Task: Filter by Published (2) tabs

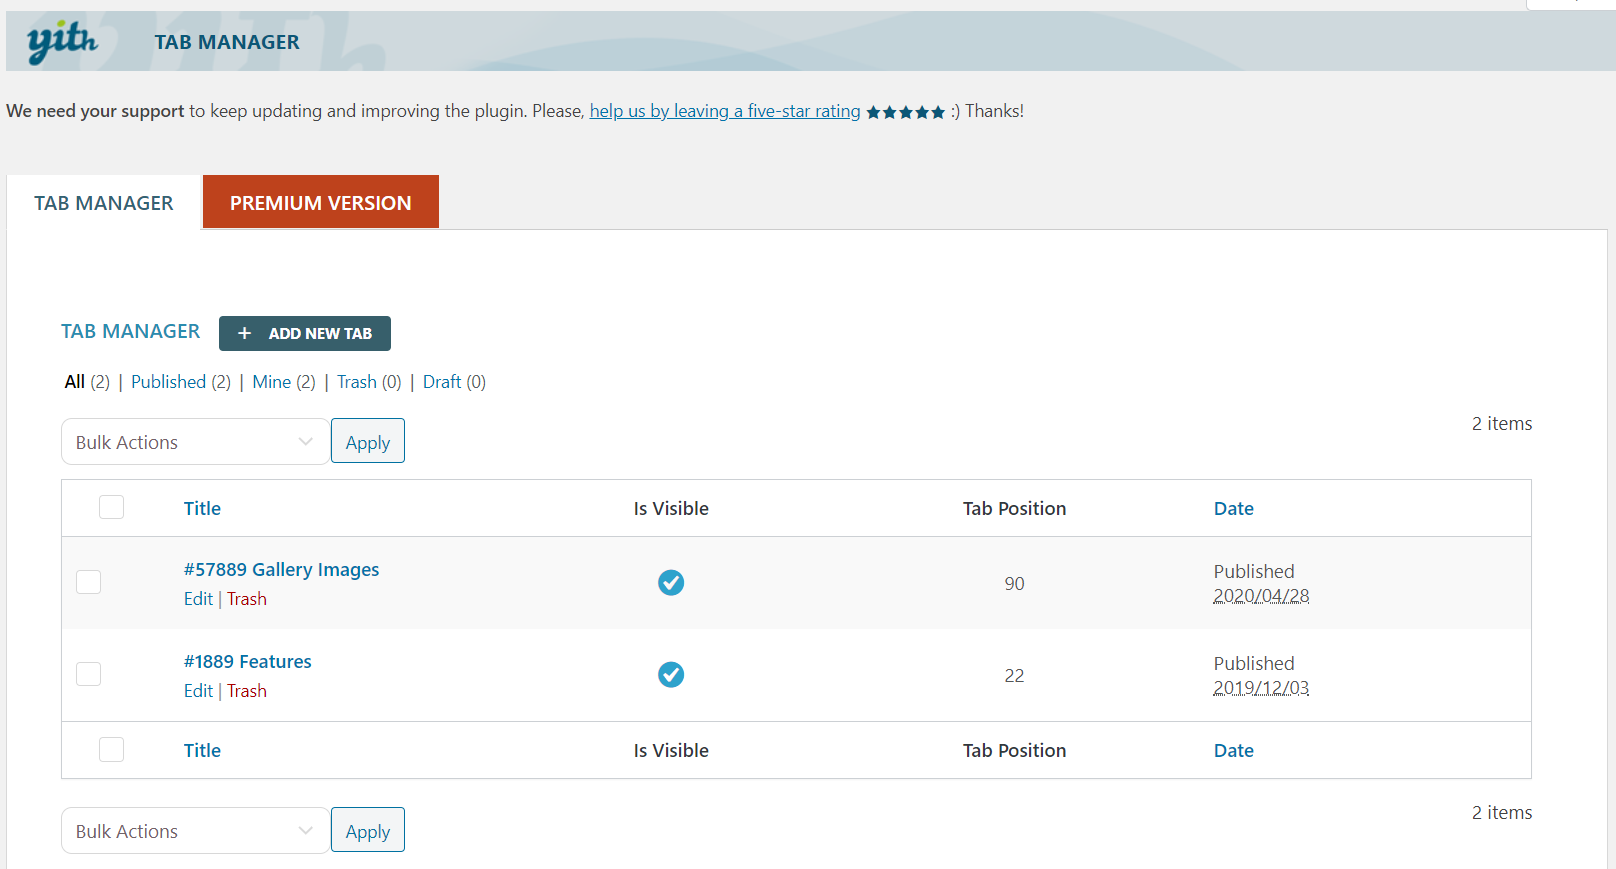Action: [x=181, y=382]
